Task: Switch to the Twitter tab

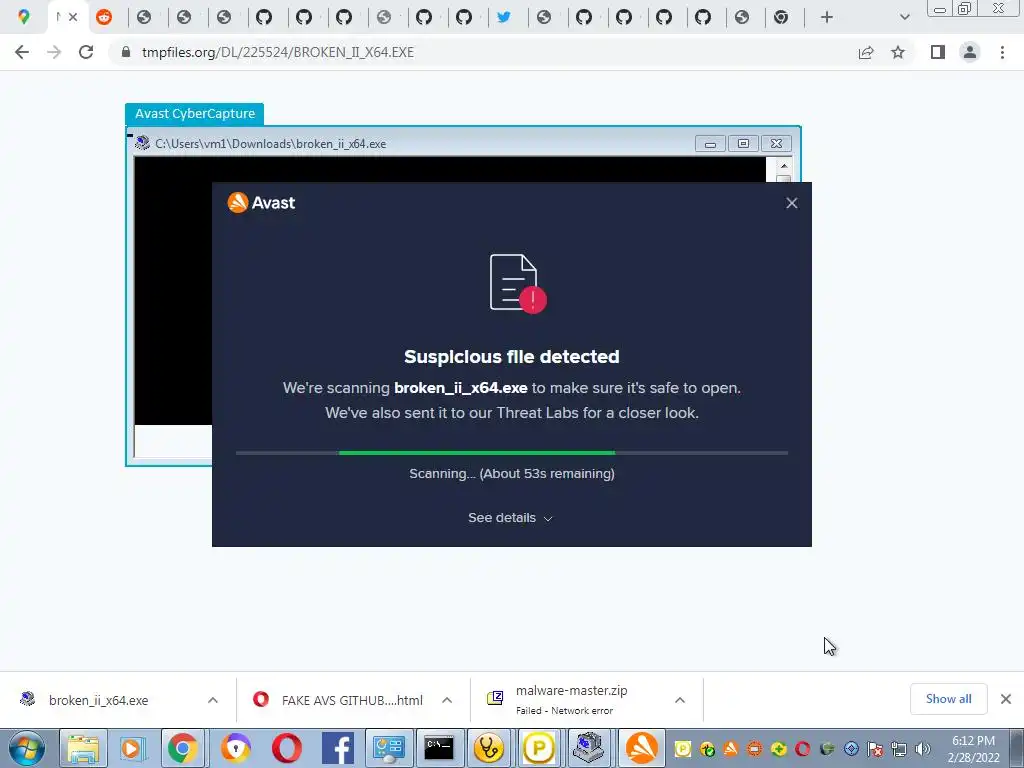Action: click(x=504, y=18)
